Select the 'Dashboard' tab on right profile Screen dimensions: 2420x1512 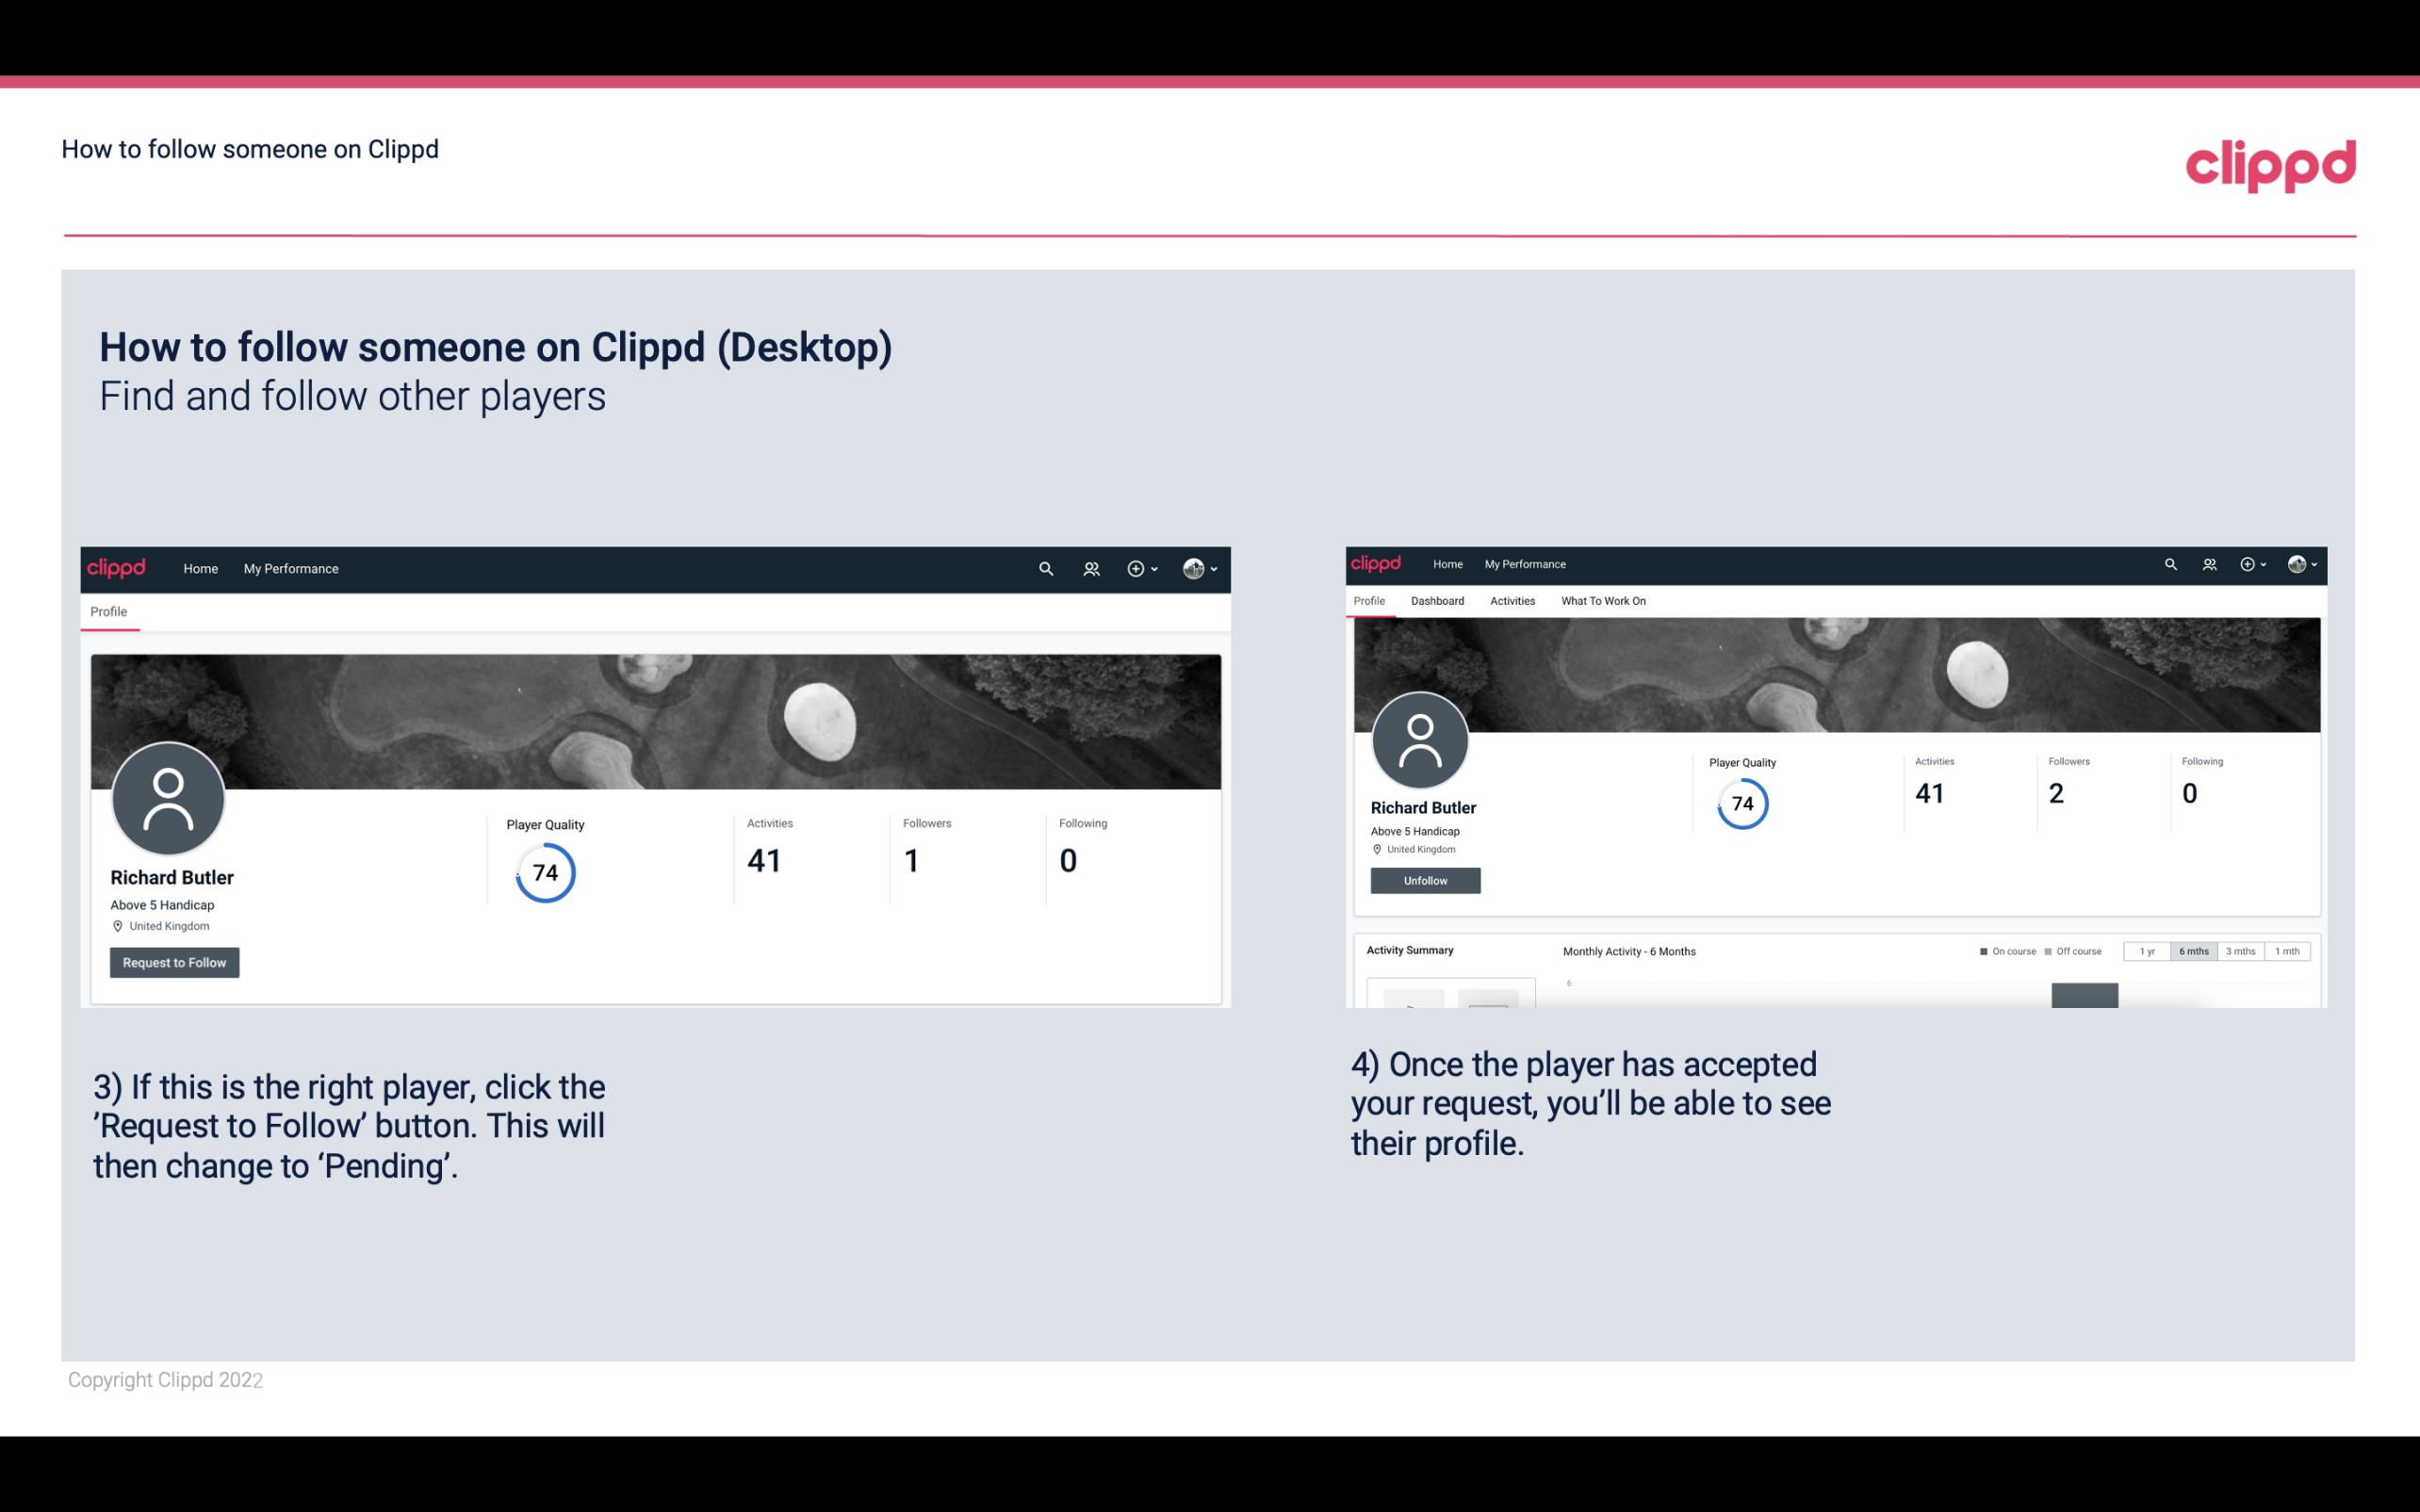click(1437, 601)
